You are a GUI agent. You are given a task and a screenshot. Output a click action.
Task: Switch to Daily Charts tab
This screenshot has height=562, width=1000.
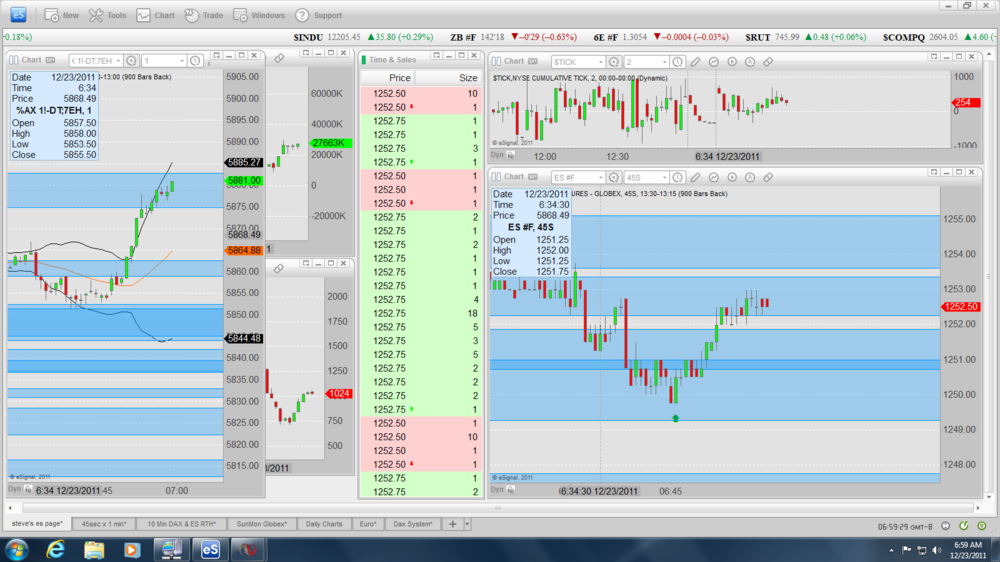coord(324,524)
